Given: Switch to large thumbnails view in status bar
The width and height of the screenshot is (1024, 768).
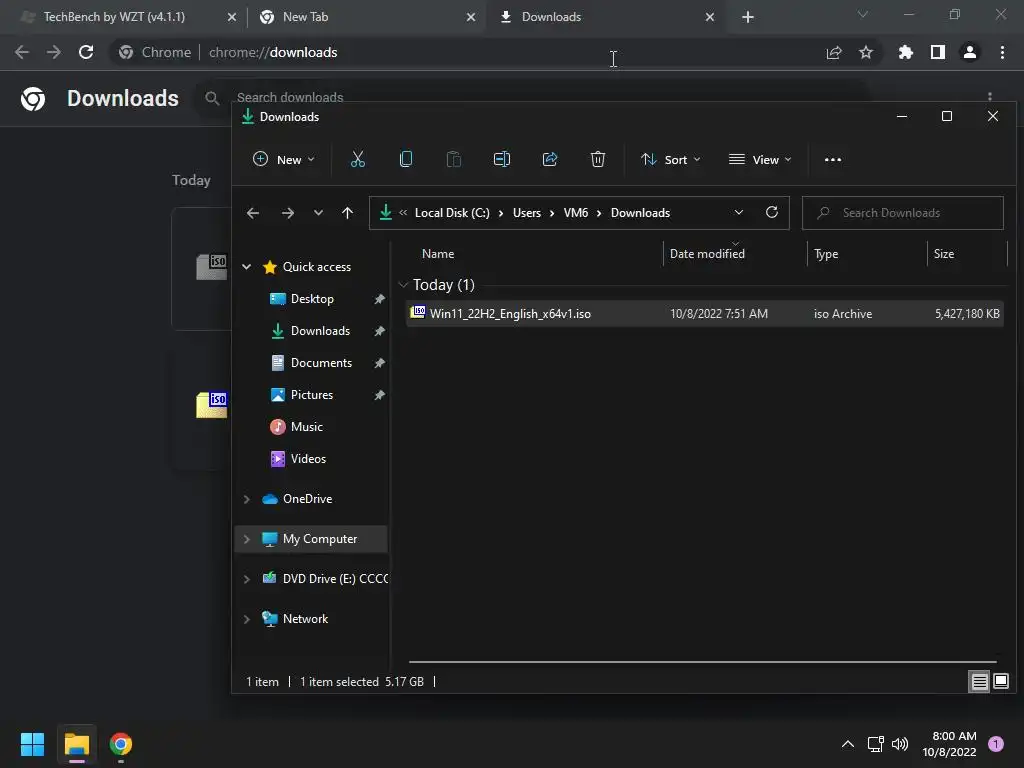Looking at the screenshot, I should coord(1000,682).
